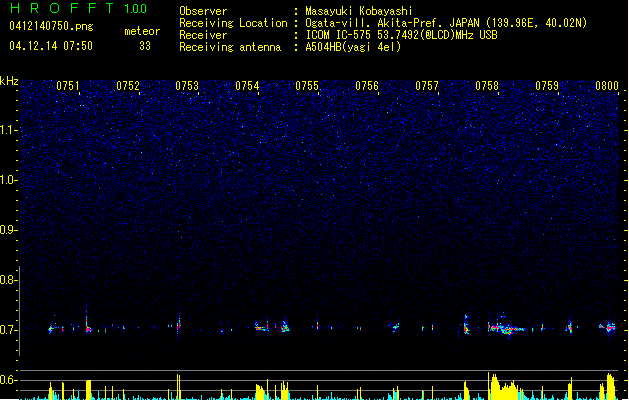Click the 0751 time marker

point(68,86)
